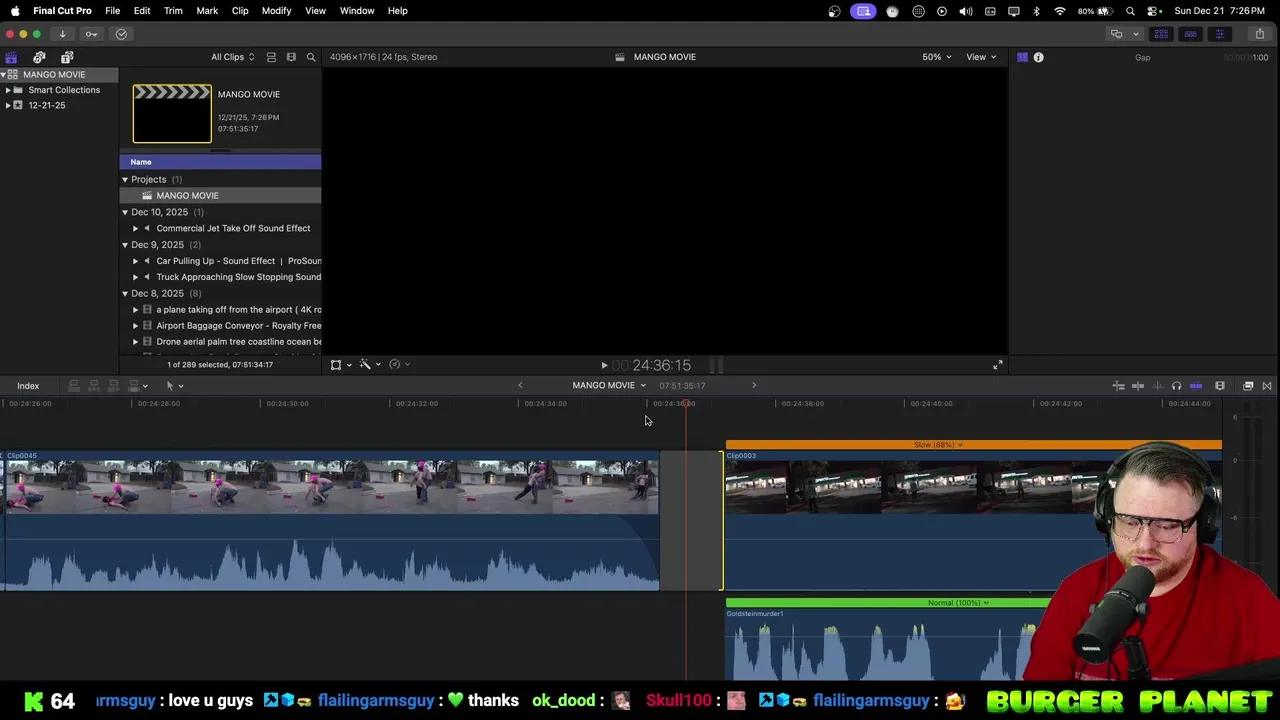Expand Smart Collections in the library
Image resolution: width=1280 pixels, height=720 pixels.
(x=8, y=90)
